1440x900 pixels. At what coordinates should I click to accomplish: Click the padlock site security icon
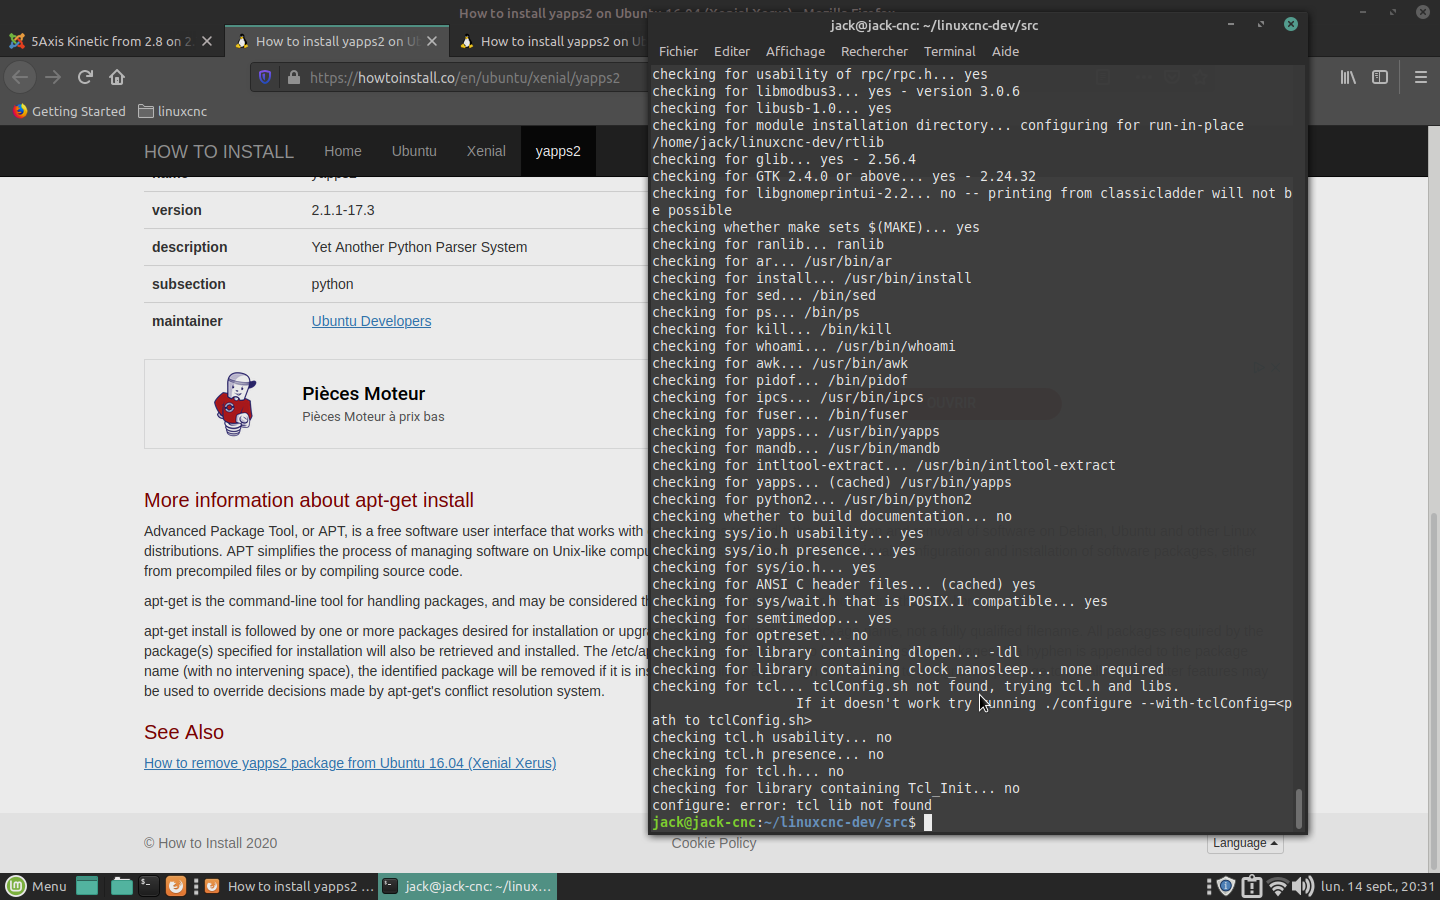(294, 77)
